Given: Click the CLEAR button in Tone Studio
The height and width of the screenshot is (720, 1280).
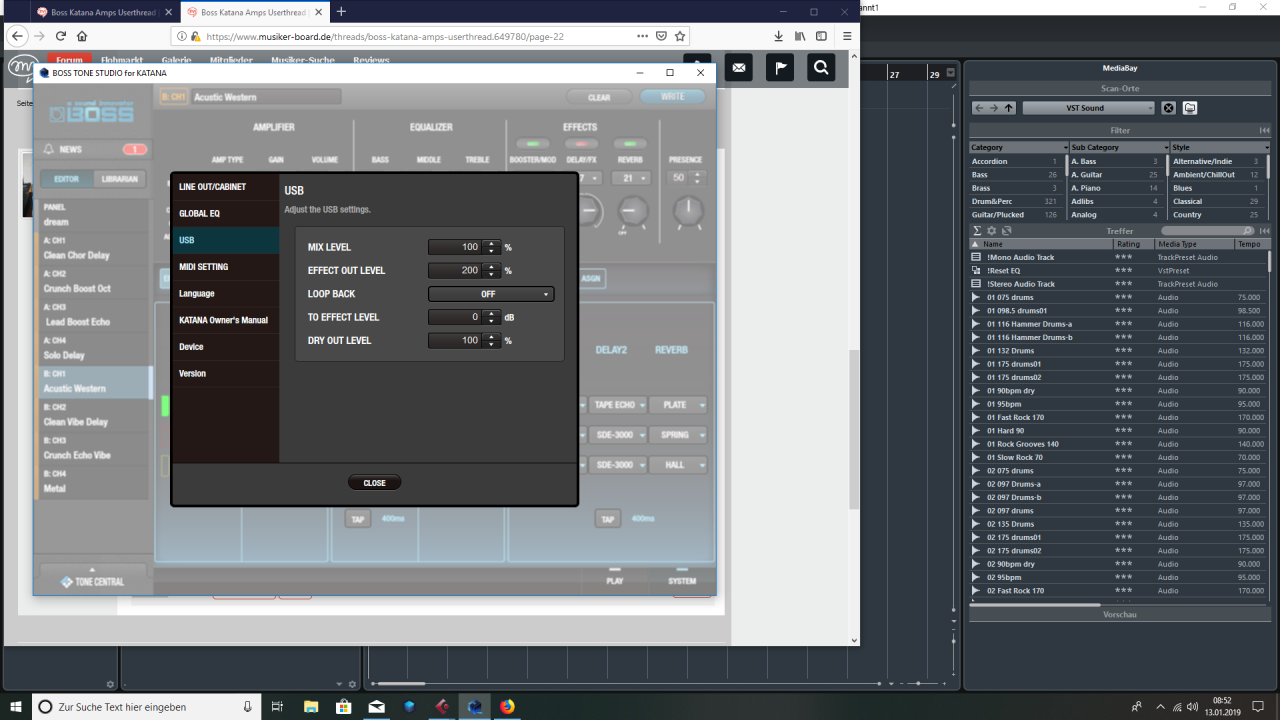Looking at the screenshot, I should (x=599, y=97).
